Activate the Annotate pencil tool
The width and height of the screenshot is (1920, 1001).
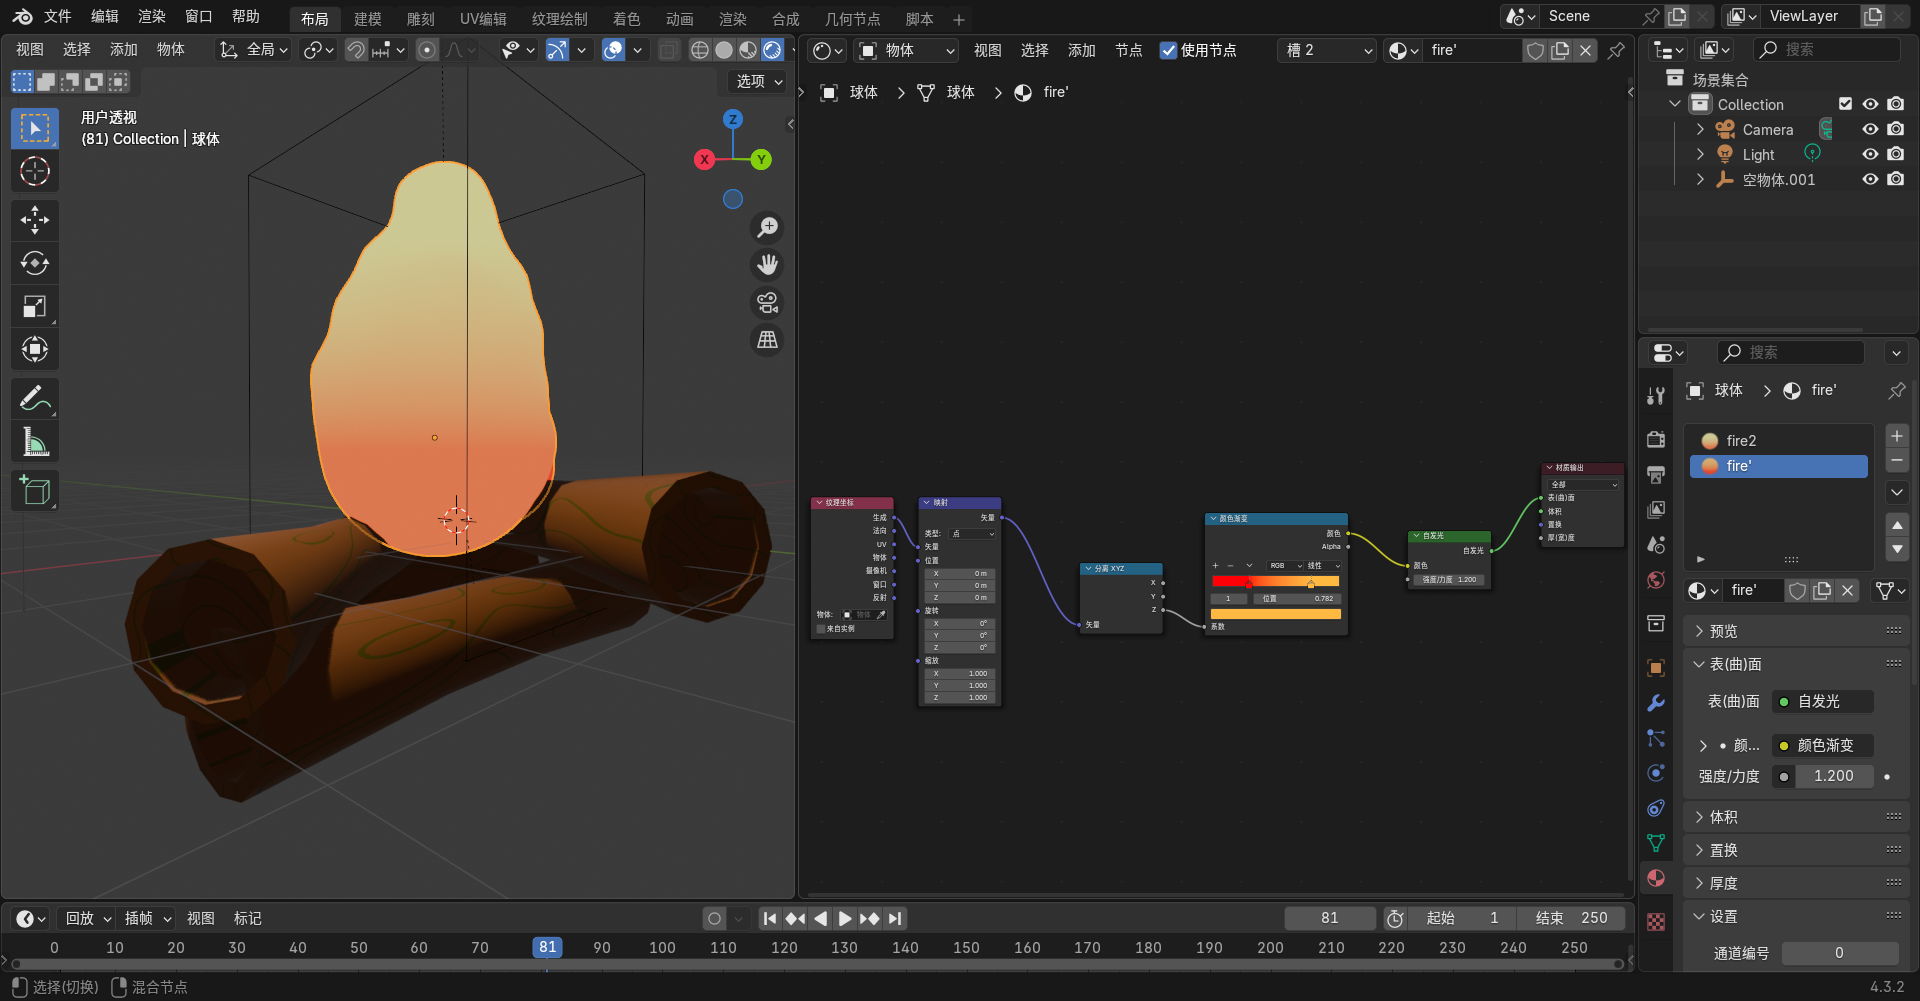[x=35, y=399]
